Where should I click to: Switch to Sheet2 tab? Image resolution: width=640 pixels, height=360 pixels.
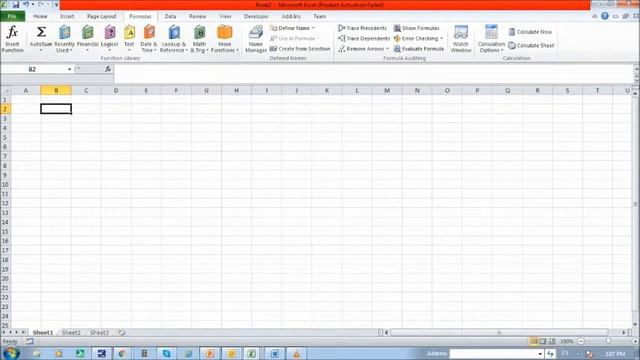click(71, 333)
